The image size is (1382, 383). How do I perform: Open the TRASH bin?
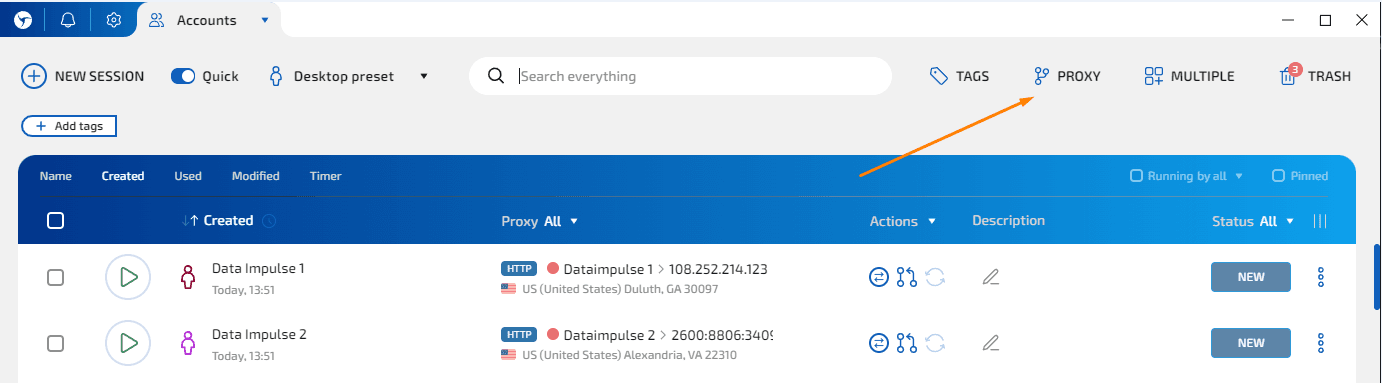click(1315, 76)
